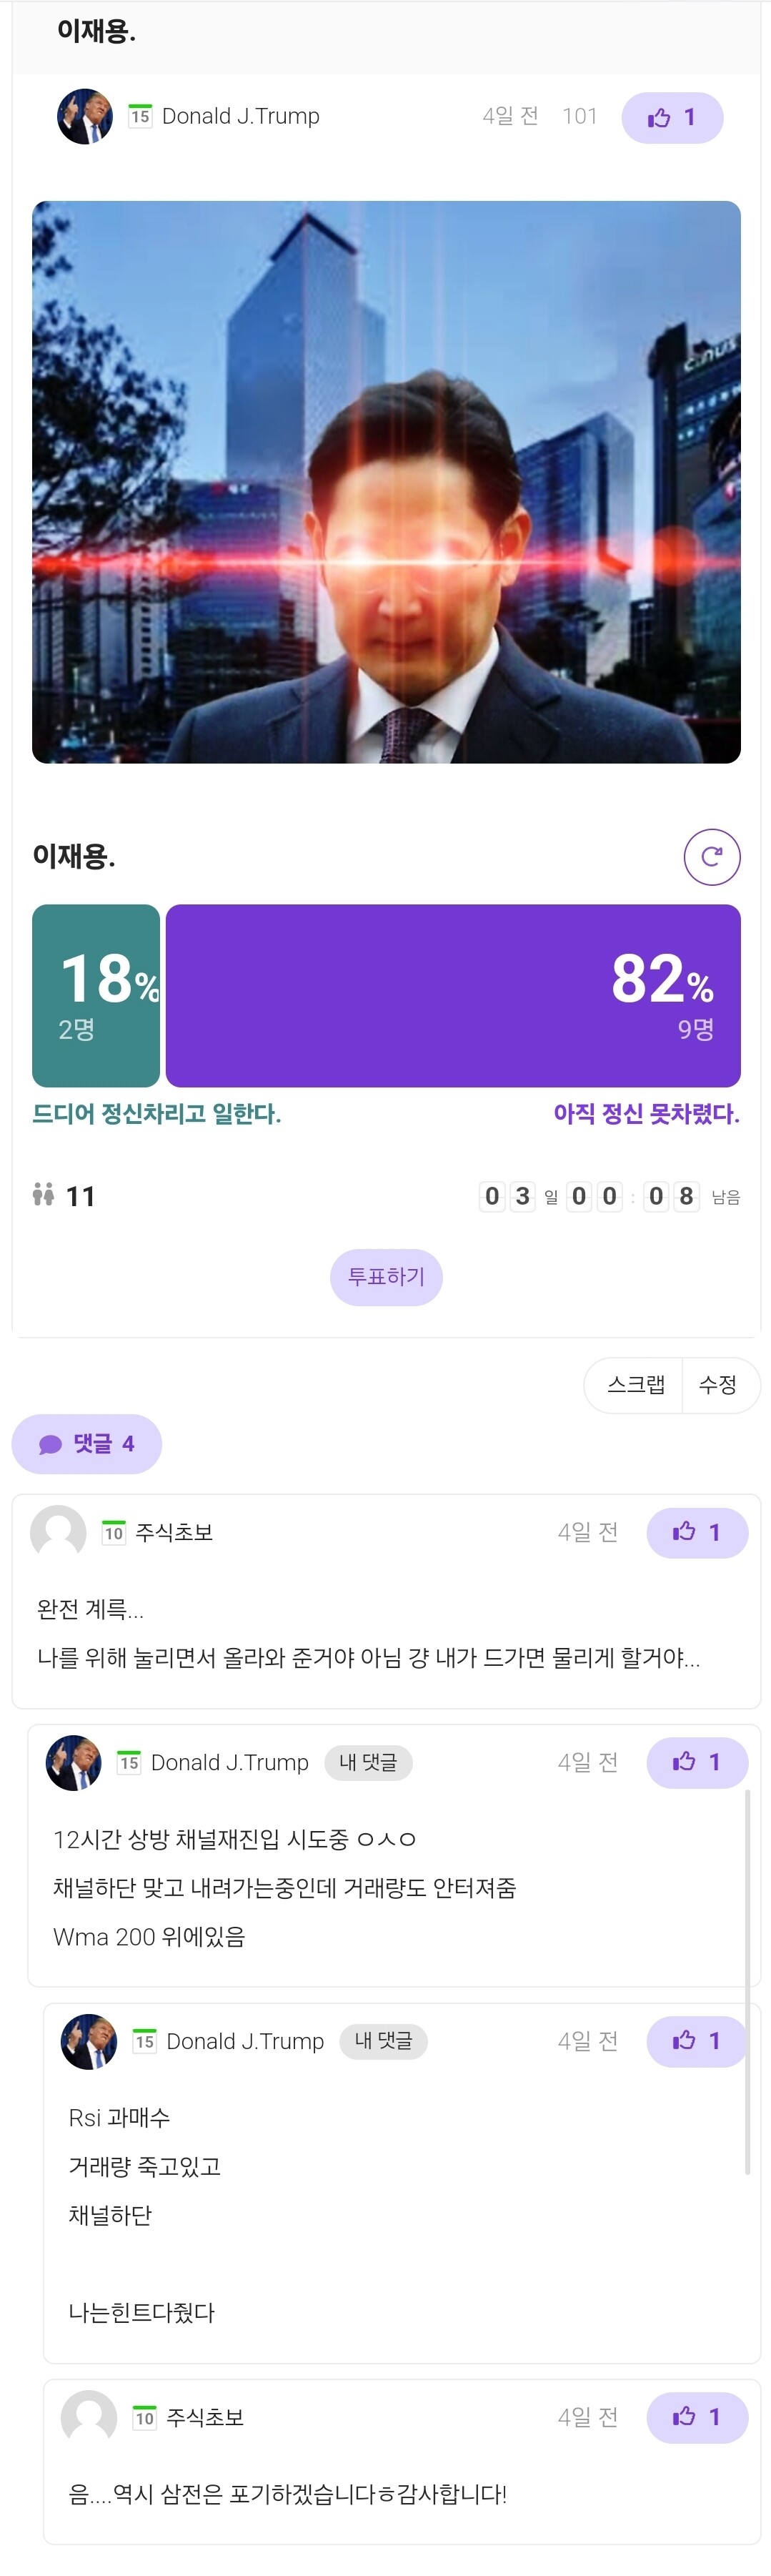Click Donald J.Trump username on the post

point(240,117)
